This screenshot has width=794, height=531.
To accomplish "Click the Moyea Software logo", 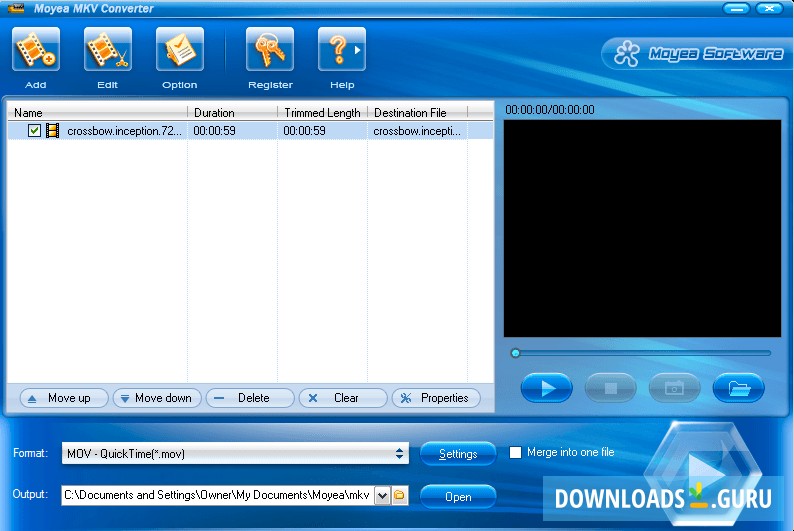I will [697, 53].
